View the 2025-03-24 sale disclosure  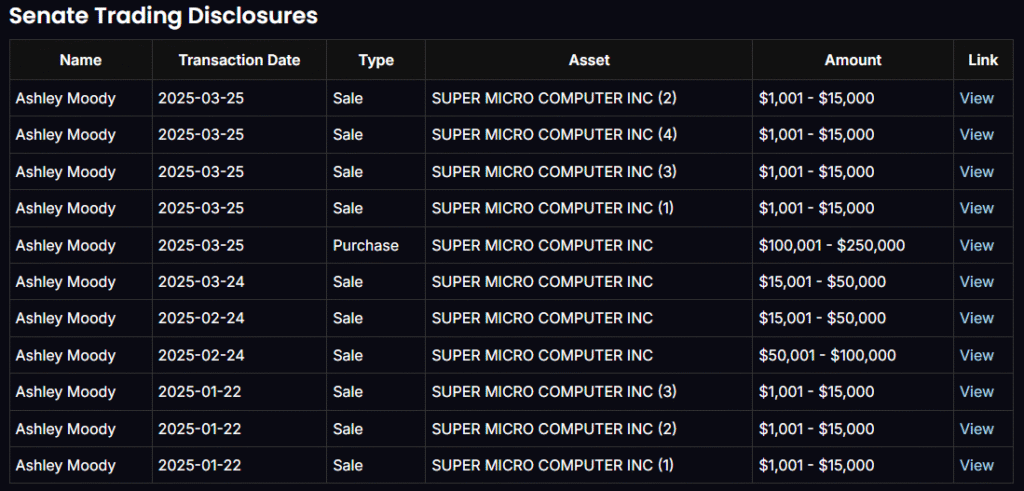click(x=976, y=282)
